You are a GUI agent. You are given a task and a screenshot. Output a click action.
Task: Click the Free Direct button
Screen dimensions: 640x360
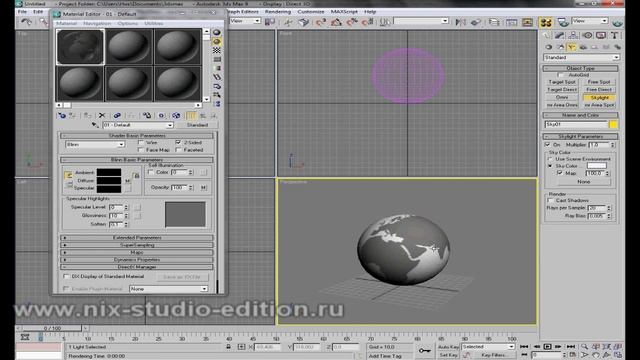[599, 89]
